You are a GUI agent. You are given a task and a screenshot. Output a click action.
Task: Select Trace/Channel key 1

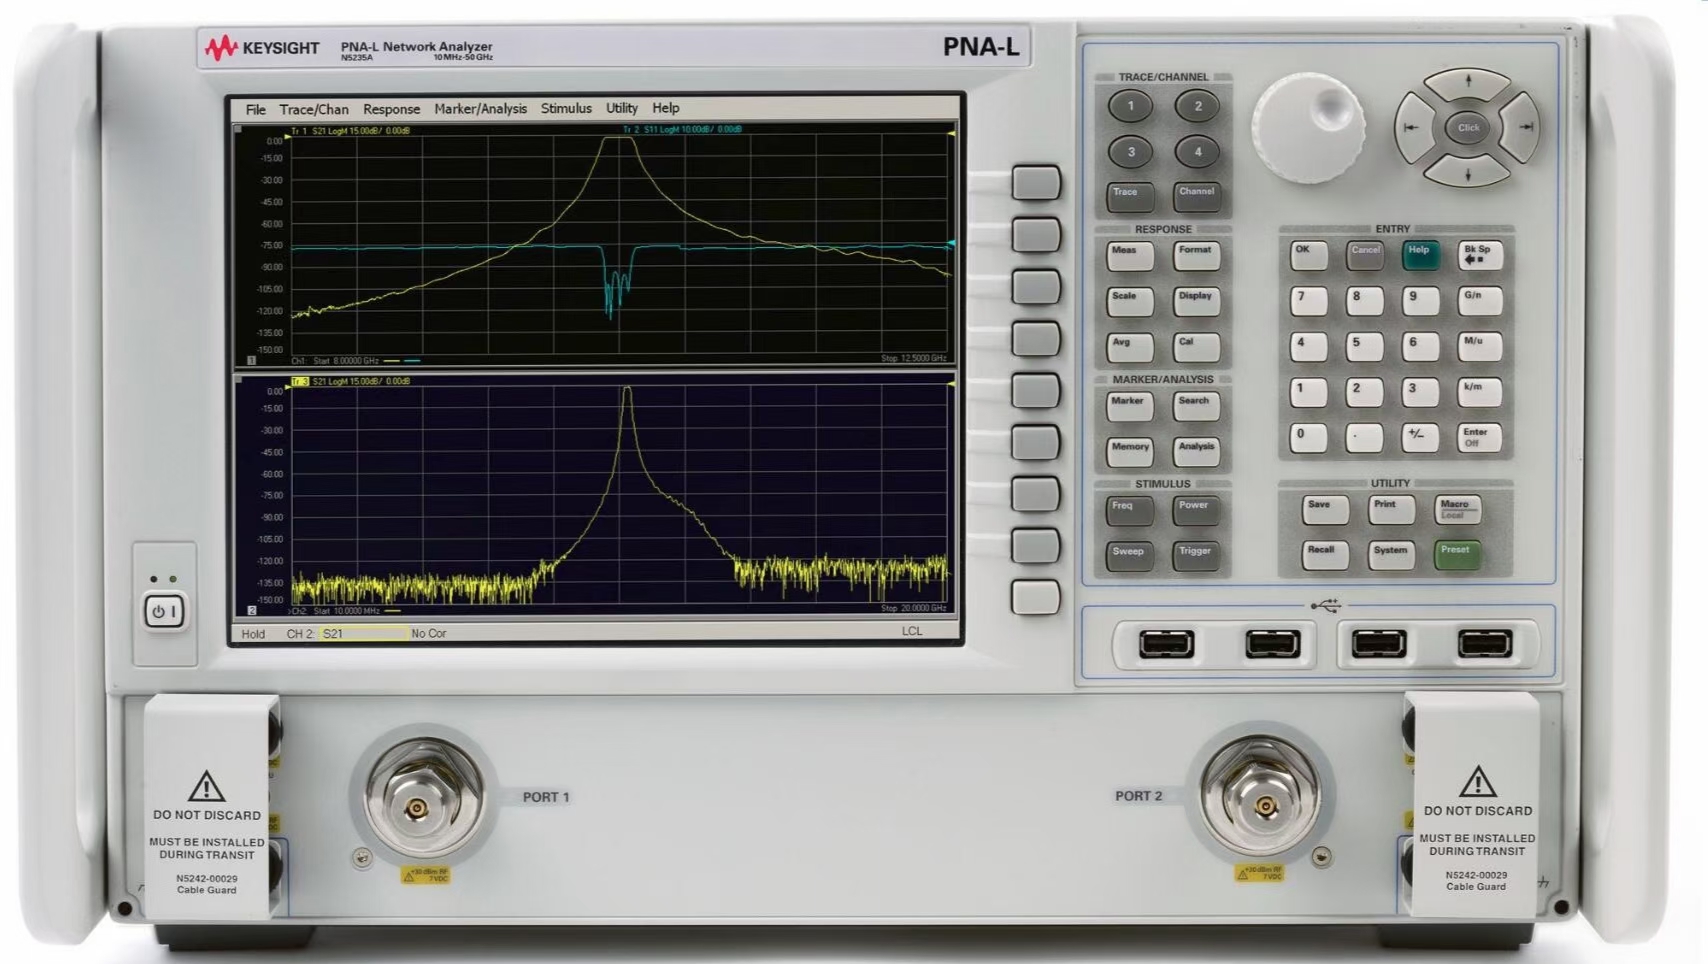(1130, 106)
